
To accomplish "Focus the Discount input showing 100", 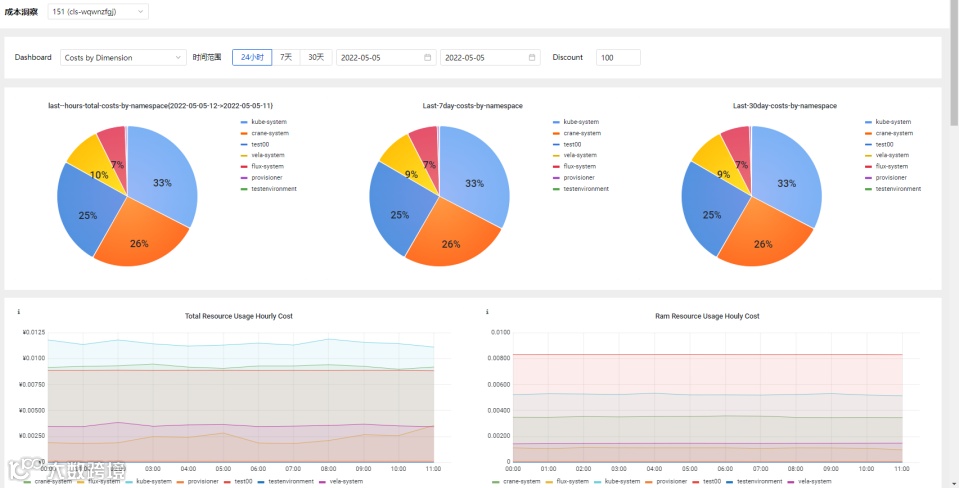I will [x=618, y=57].
